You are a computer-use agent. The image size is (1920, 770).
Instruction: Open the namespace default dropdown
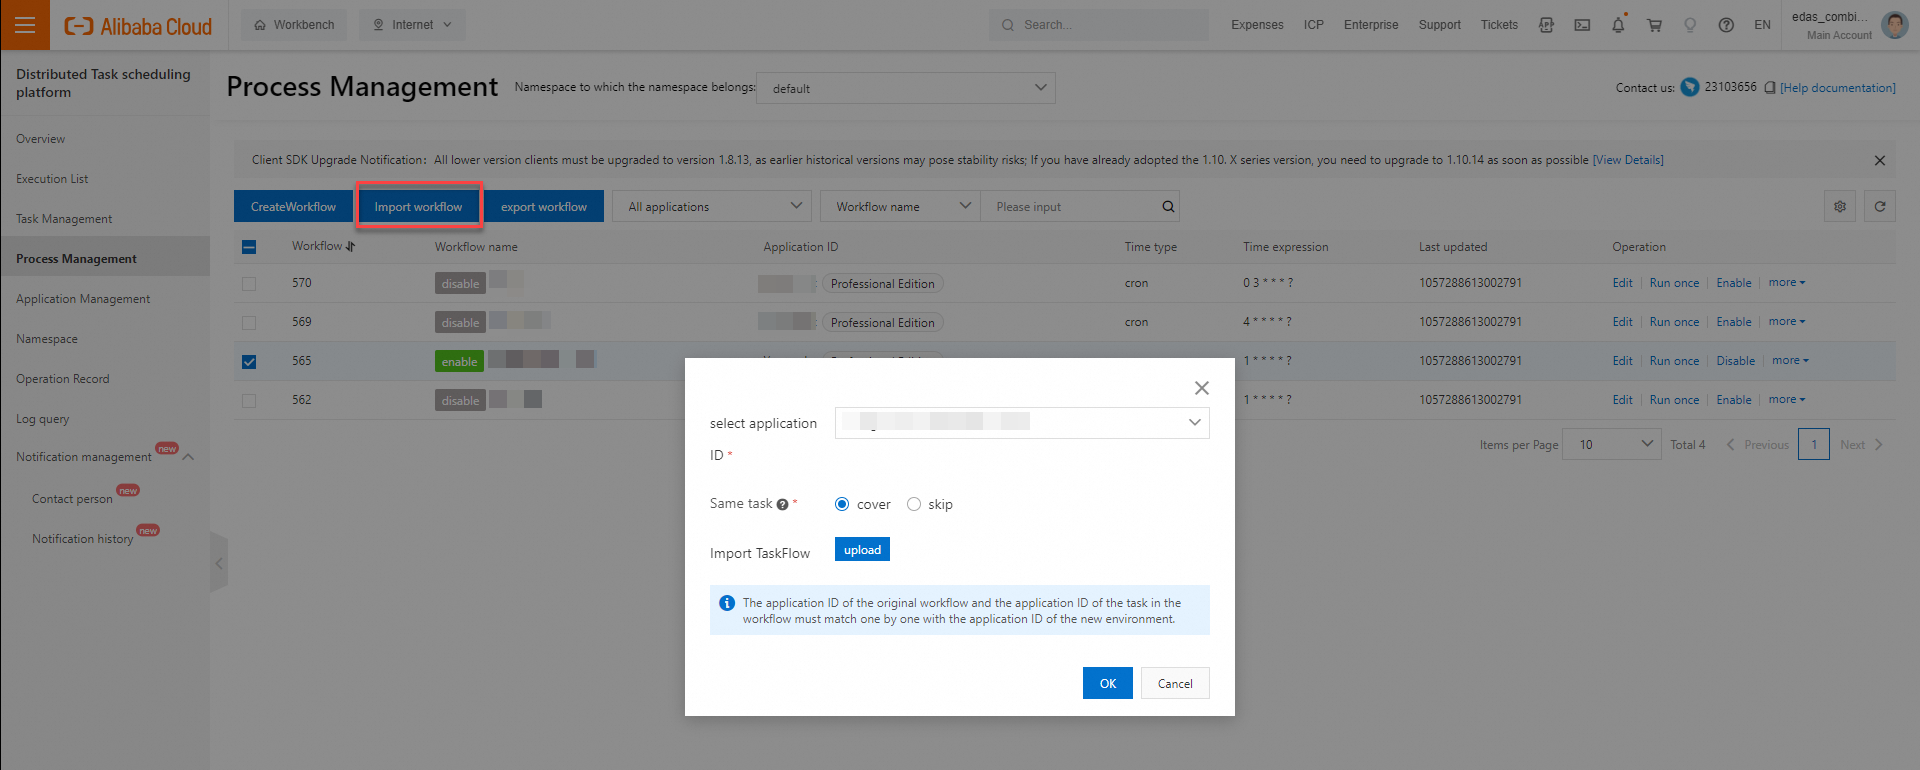pyautogui.click(x=906, y=88)
